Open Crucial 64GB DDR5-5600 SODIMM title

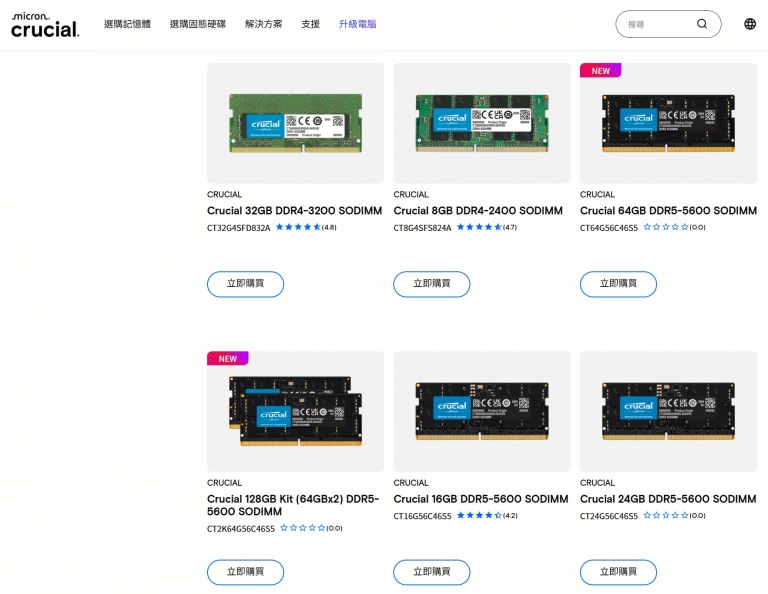point(668,211)
